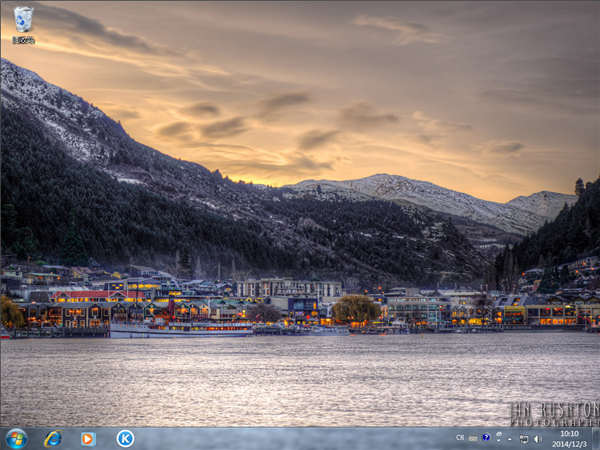Open the Windows Start menu
This screenshot has width=600, height=450.
click(x=16, y=438)
